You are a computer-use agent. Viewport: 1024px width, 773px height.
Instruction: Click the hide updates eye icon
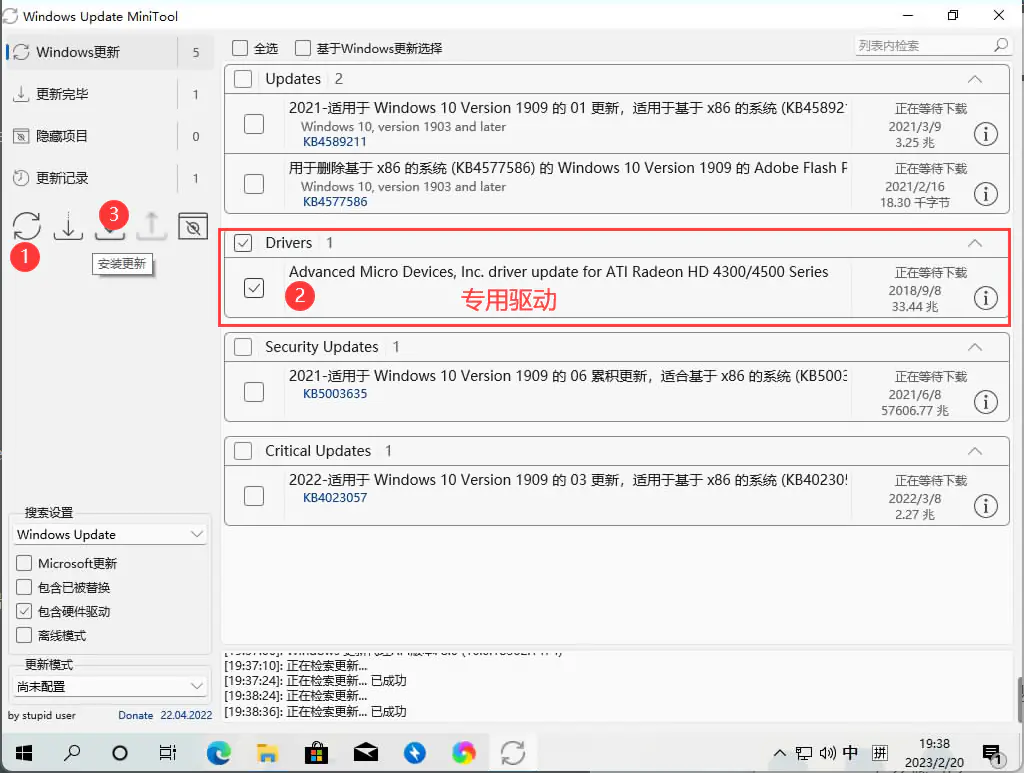192,226
